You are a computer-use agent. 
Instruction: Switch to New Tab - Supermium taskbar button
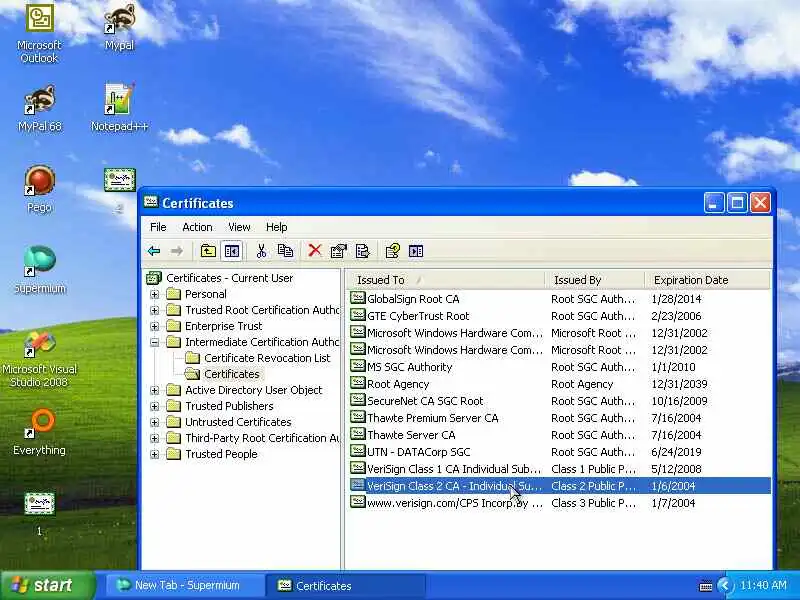click(x=185, y=586)
